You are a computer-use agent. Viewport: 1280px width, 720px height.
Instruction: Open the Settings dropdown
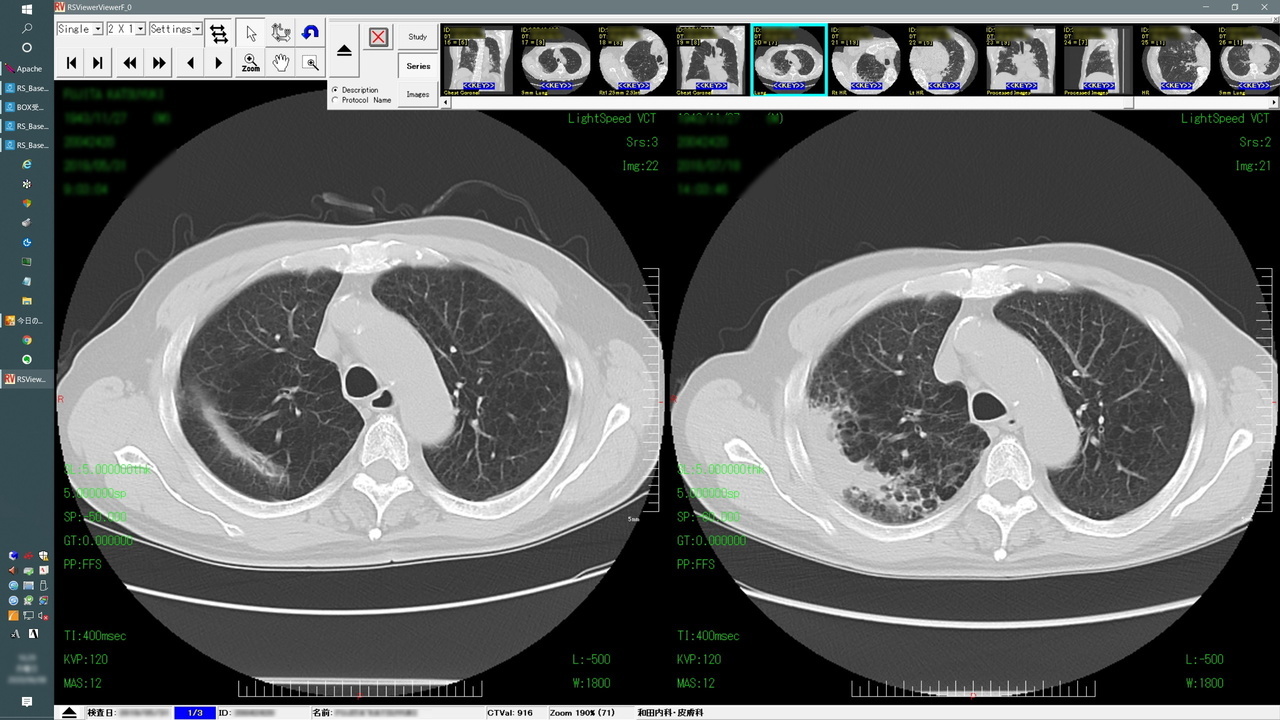click(x=176, y=29)
